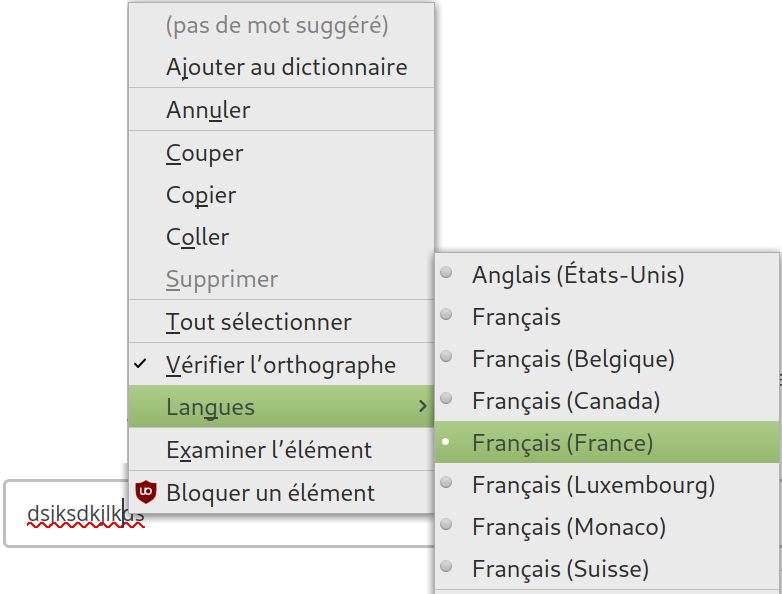Click Bloquer un élément entry

pos(270,492)
